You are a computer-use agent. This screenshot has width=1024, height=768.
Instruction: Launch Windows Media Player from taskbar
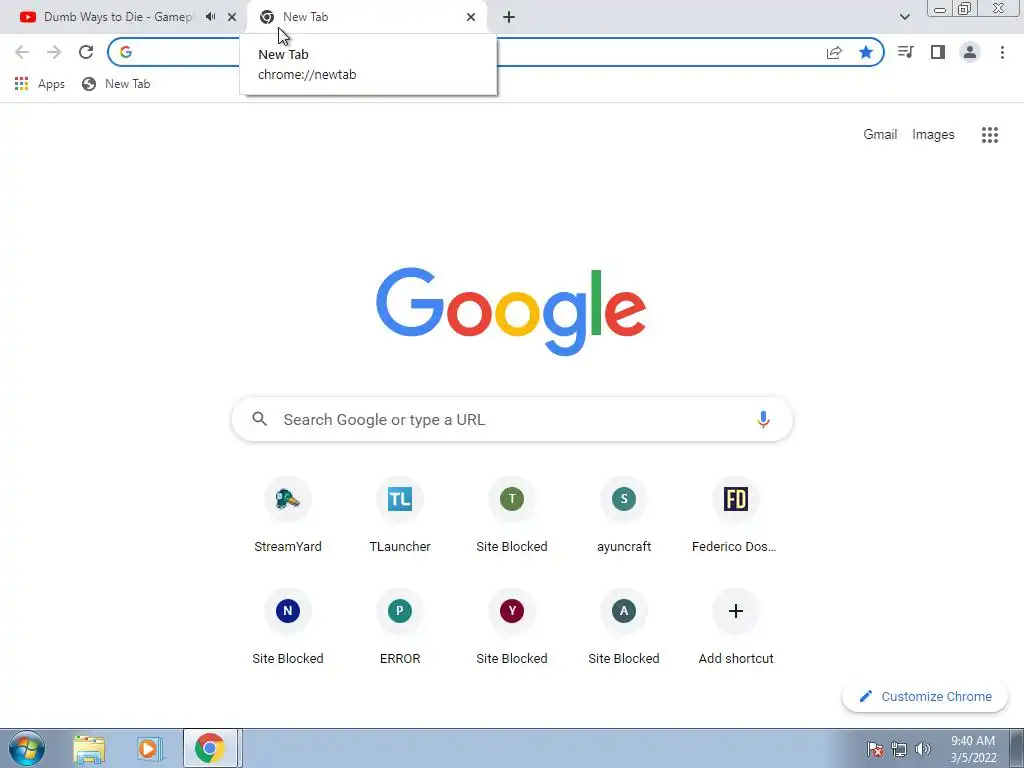click(149, 748)
